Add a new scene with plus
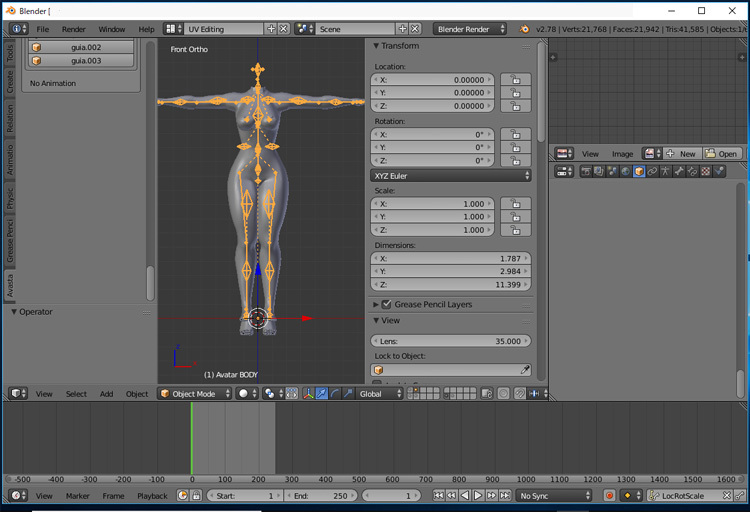The height and width of the screenshot is (512, 750). coord(403,29)
